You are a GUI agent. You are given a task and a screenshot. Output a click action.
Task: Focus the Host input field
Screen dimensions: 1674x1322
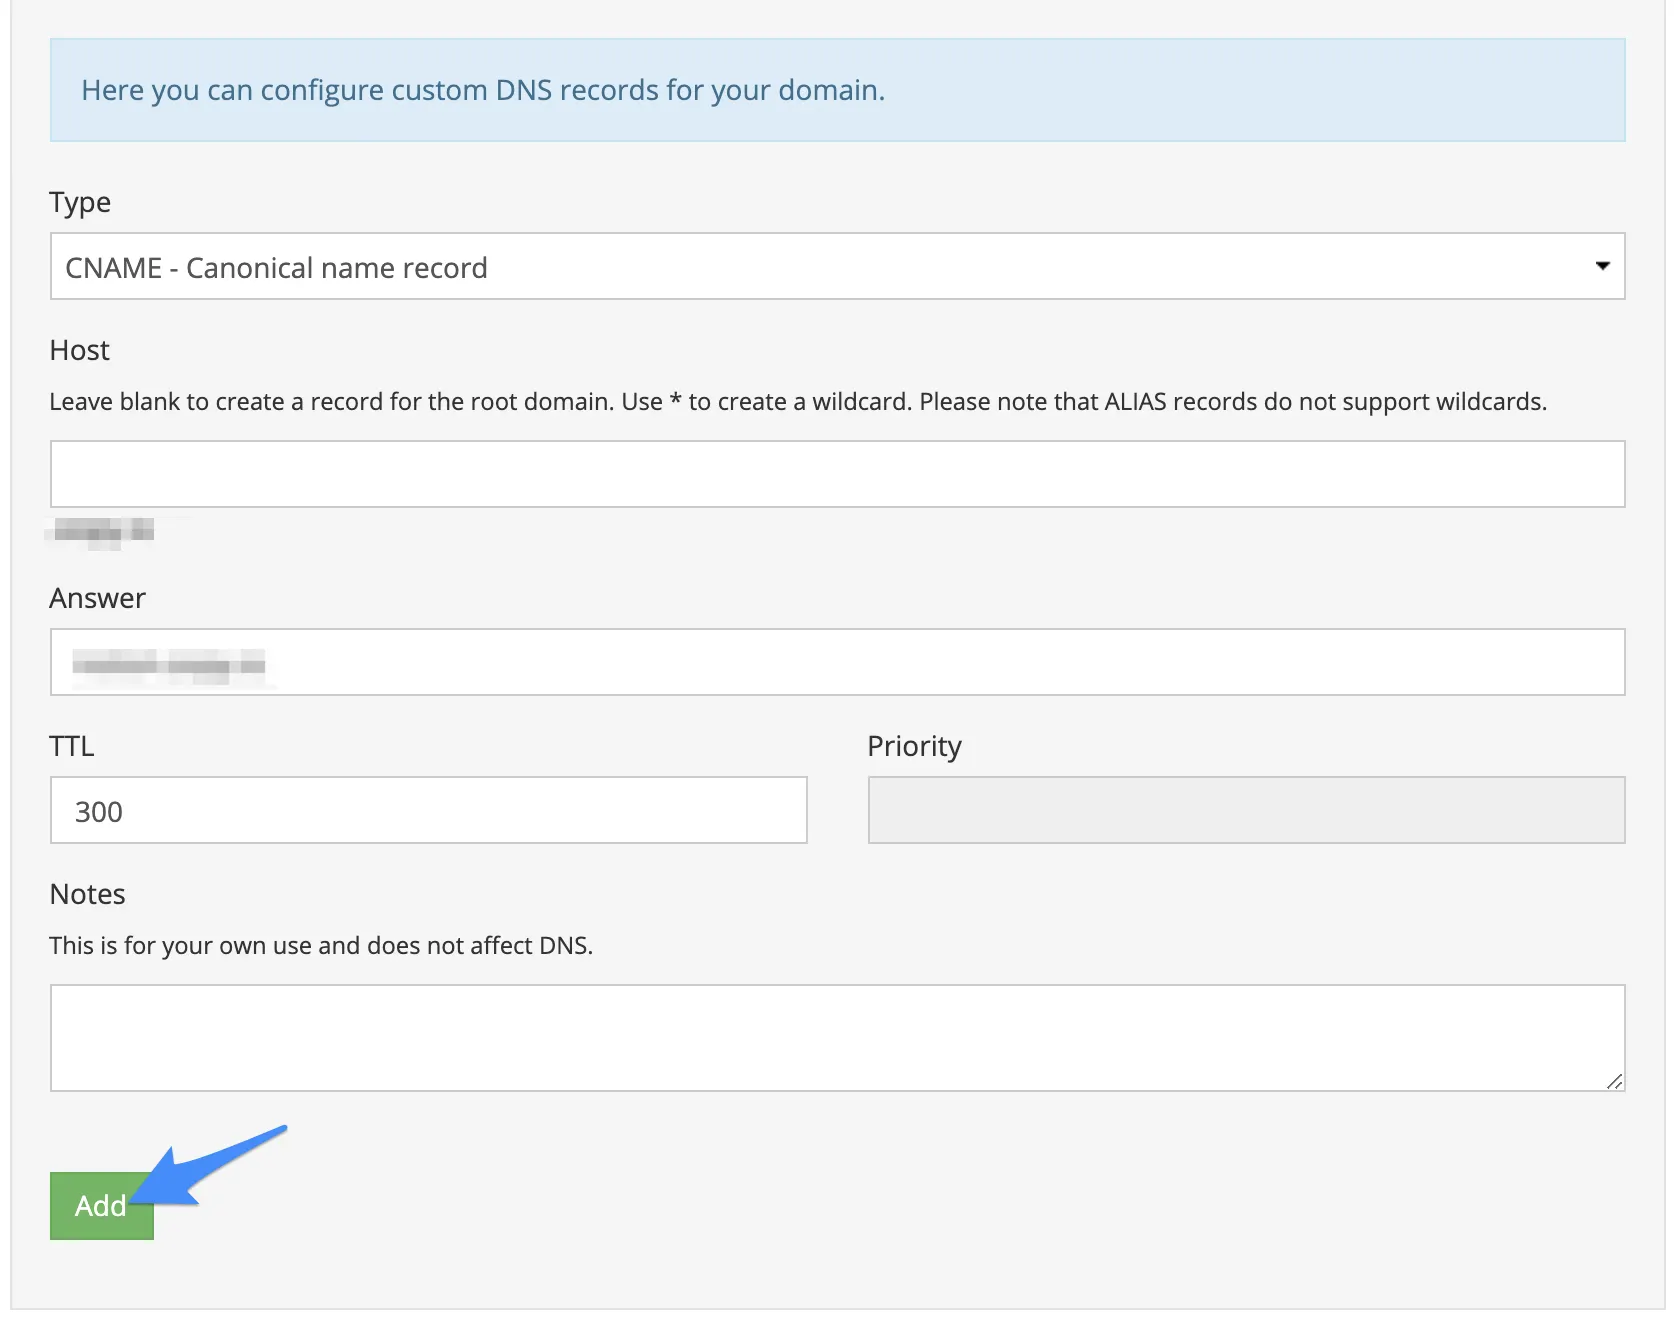[x=836, y=474]
